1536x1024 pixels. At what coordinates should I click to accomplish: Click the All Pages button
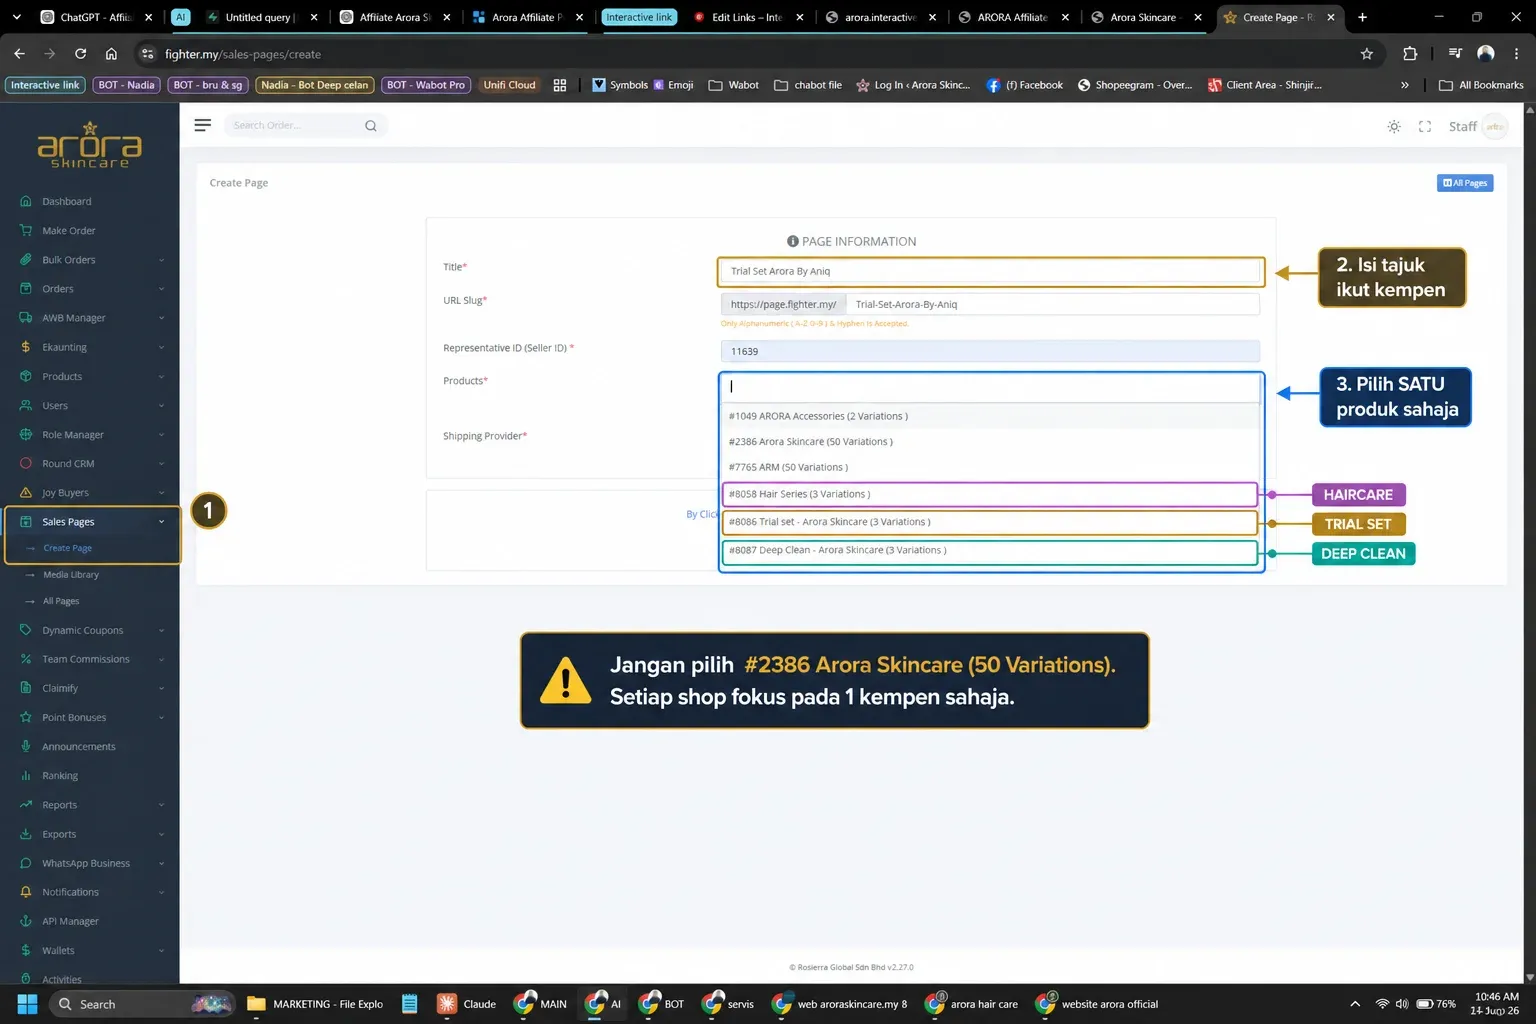coord(1465,183)
